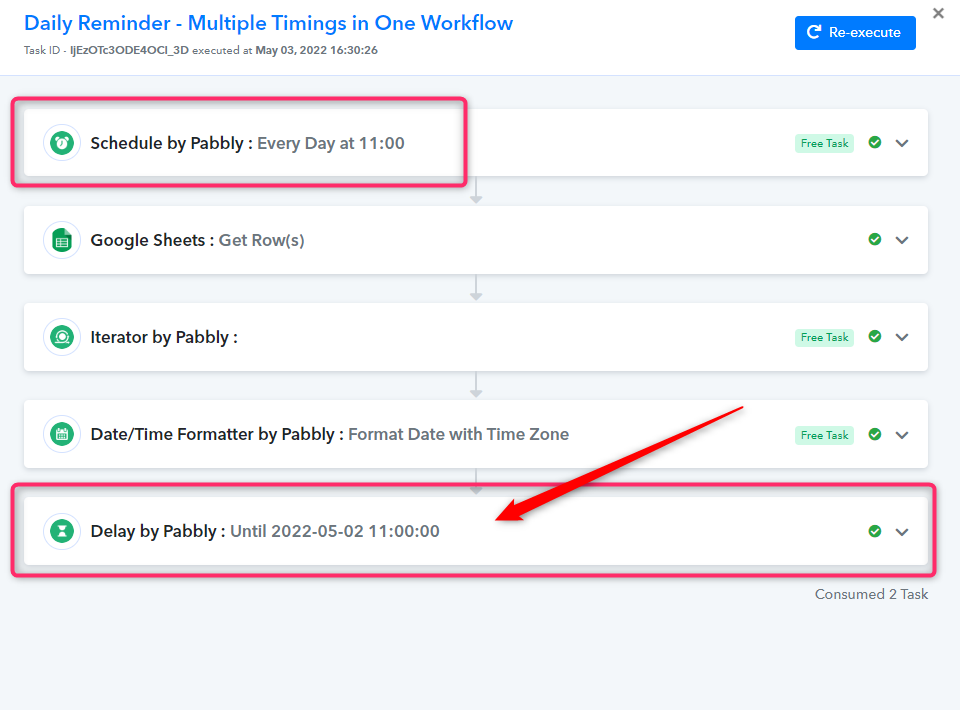The width and height of the screenshot is (960, 710).
Task: Expand the Date/Time Formatter step chevron
Action: tap(902, 435)
